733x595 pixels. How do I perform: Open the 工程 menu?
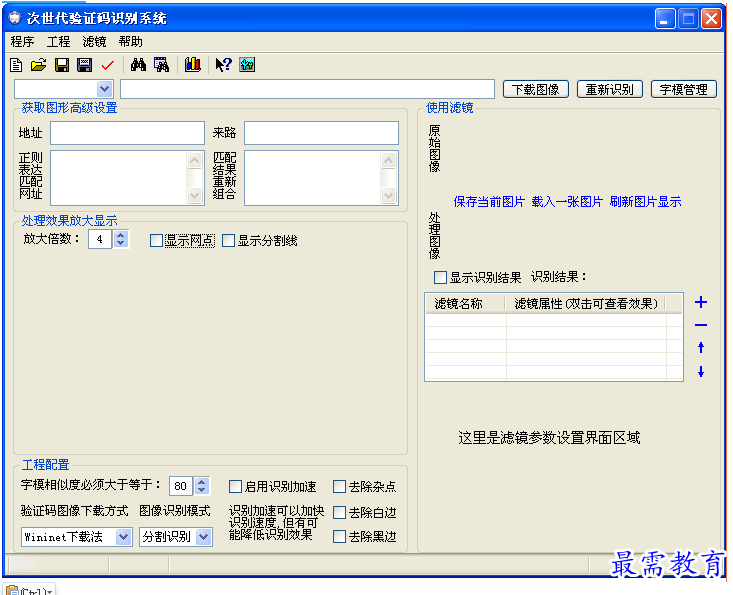pos(58,42)
